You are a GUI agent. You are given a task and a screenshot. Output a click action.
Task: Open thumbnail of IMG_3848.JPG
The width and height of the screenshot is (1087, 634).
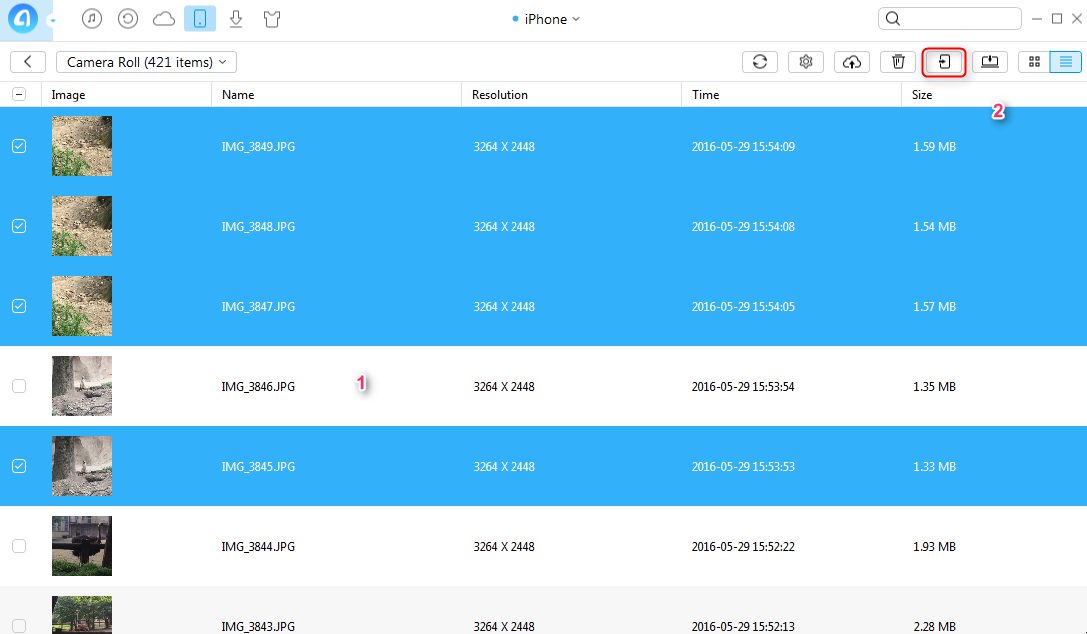point(82,226)
